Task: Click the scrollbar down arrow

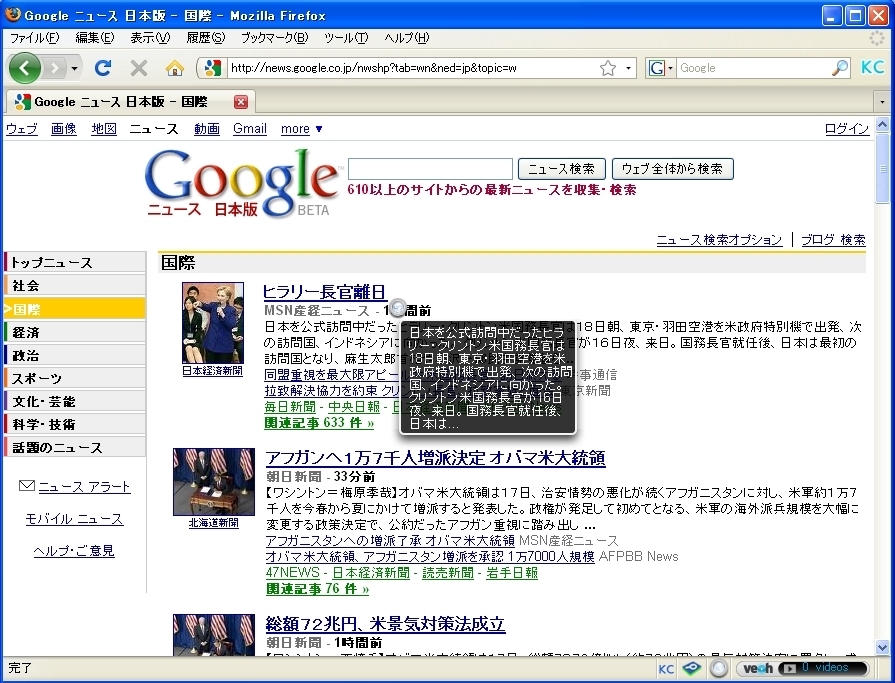Action: click(x=882, y=648)
